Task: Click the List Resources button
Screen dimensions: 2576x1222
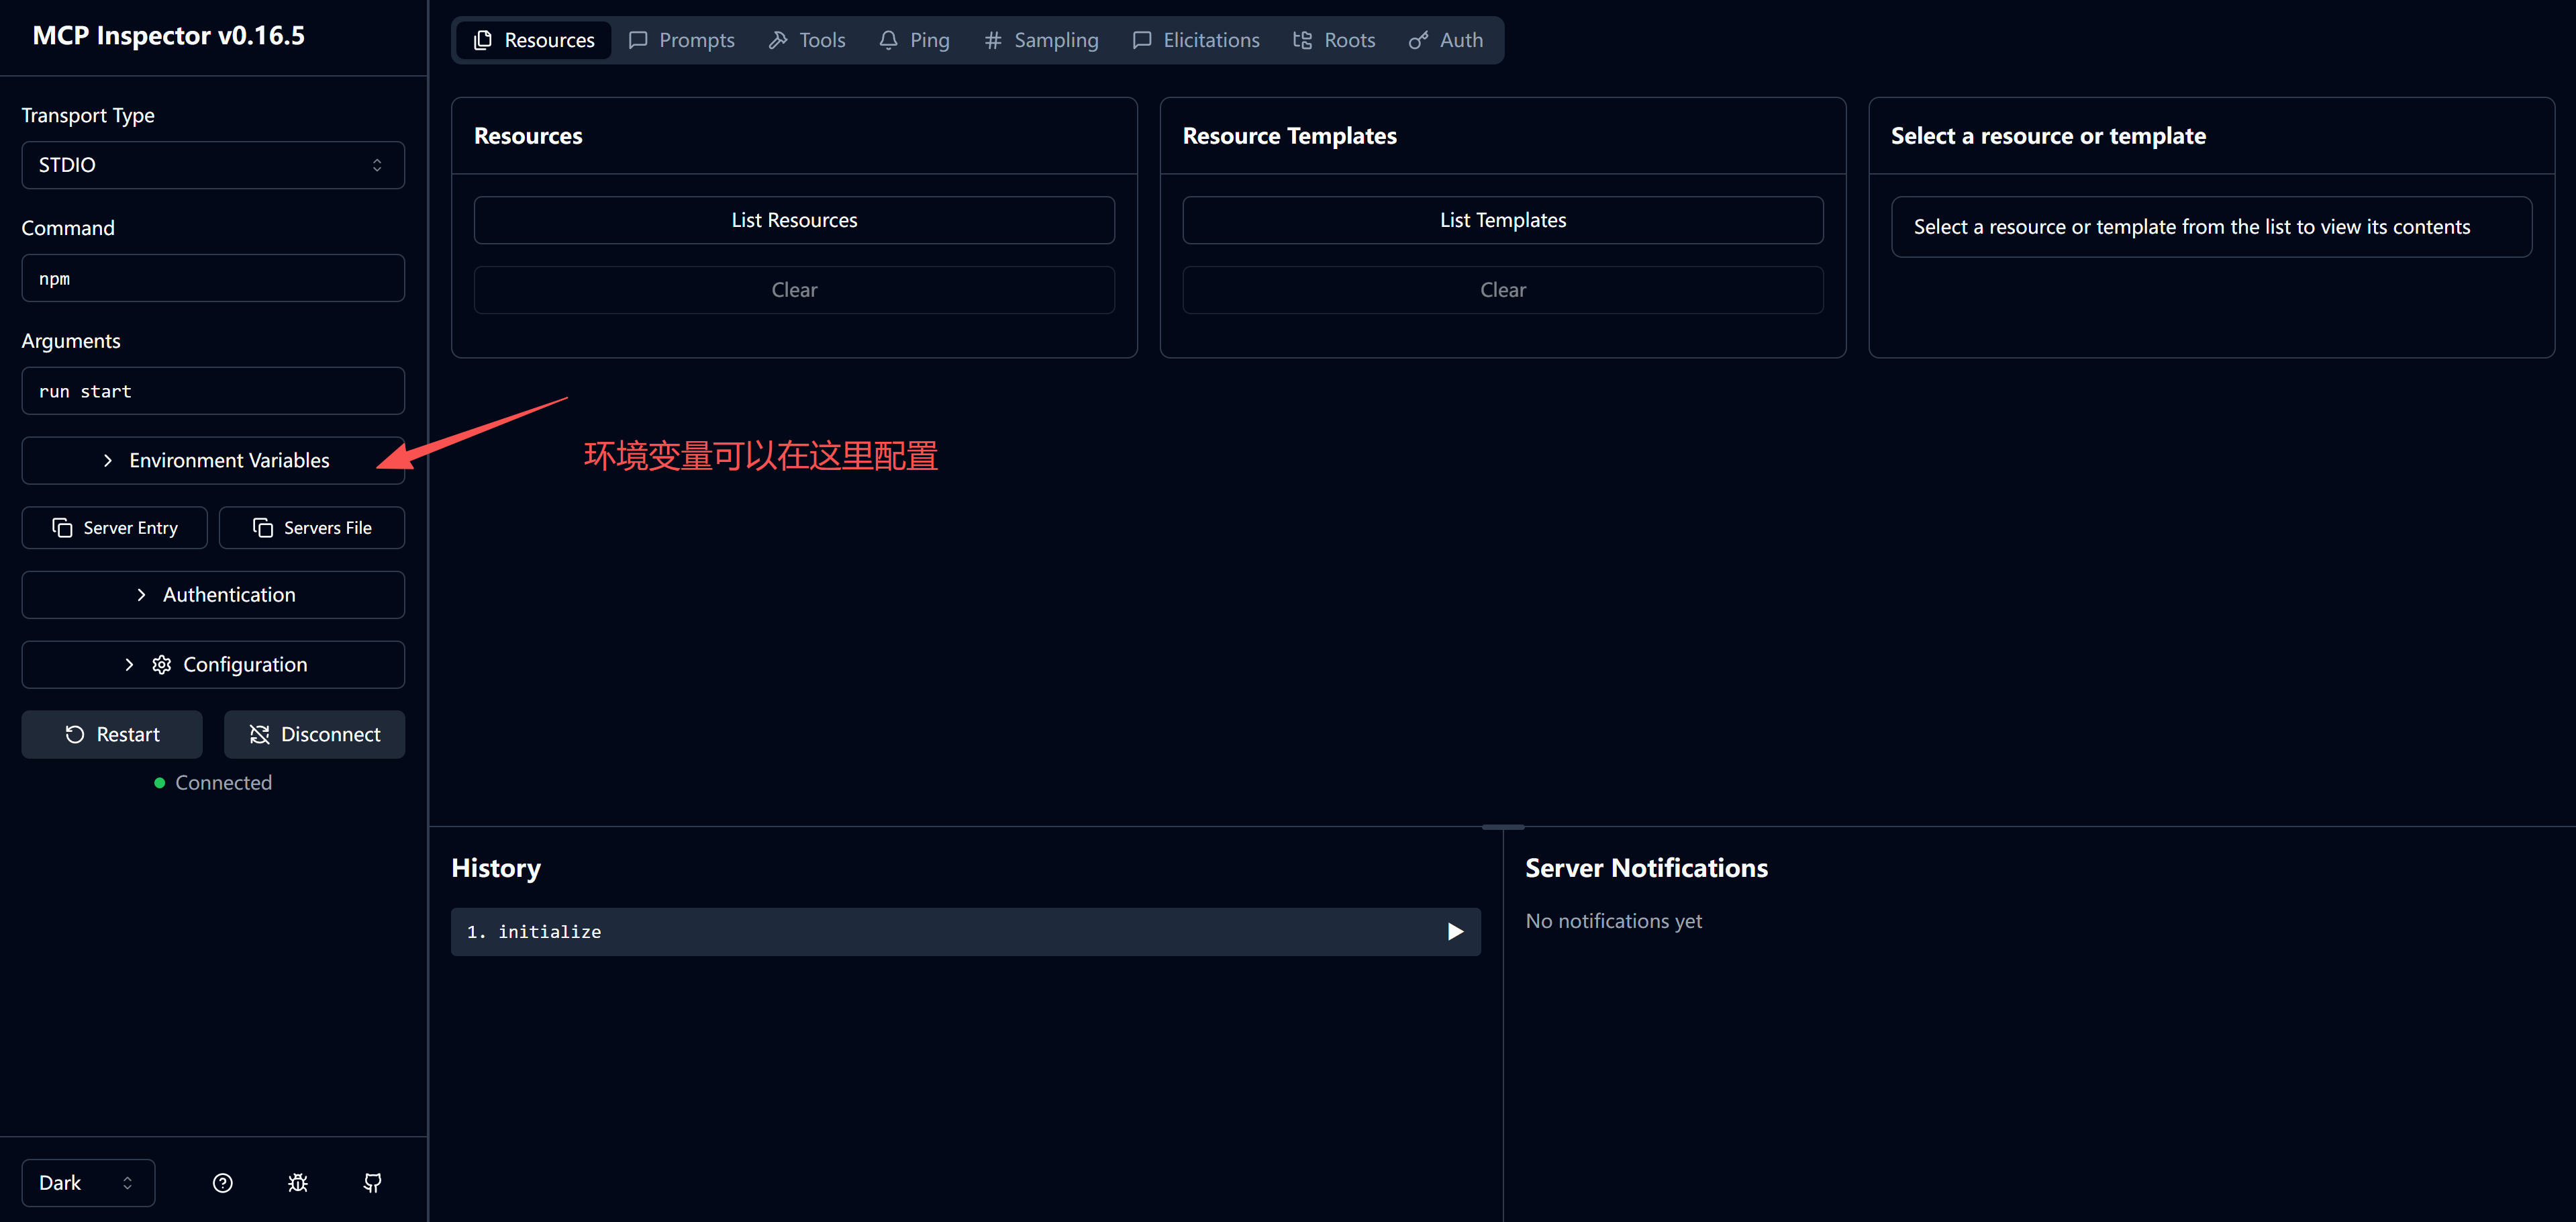Action: (x=794, y=220)
